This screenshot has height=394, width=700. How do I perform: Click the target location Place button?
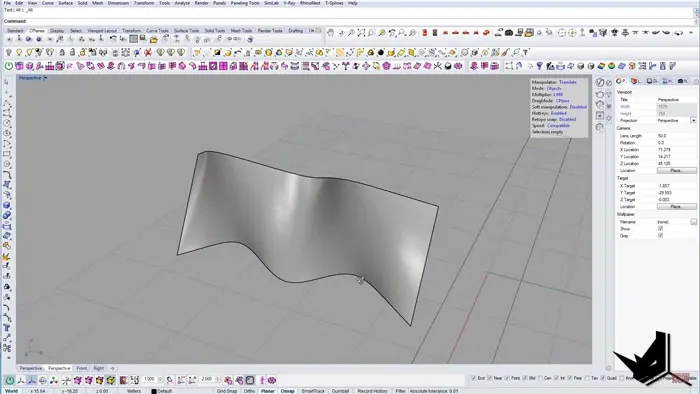pyautogui.click(x=676, y=207)
